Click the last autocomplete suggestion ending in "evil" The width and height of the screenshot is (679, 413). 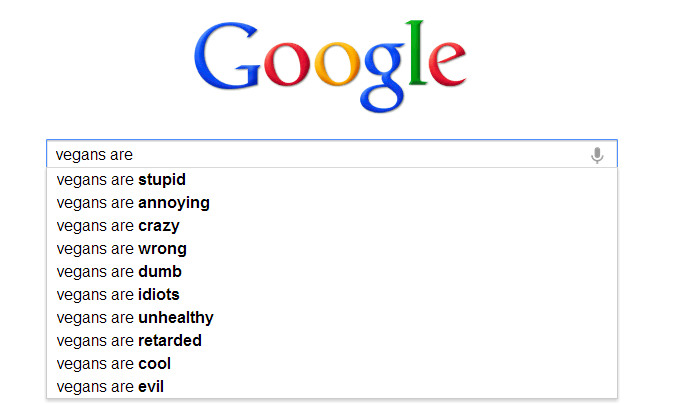(332, 386)
